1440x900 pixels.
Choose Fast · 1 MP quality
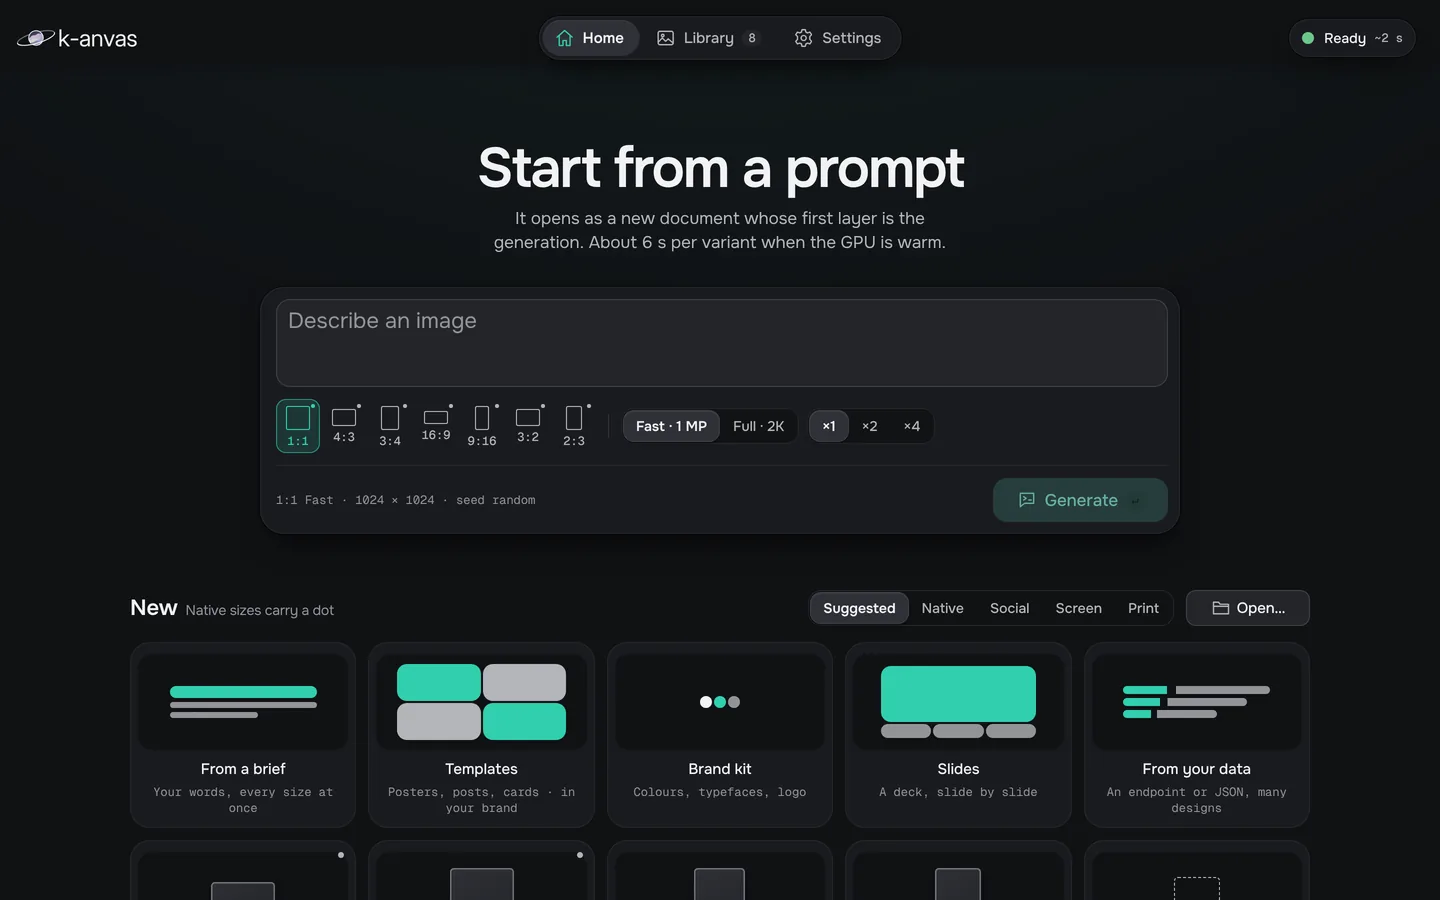(x=671, y=426)
